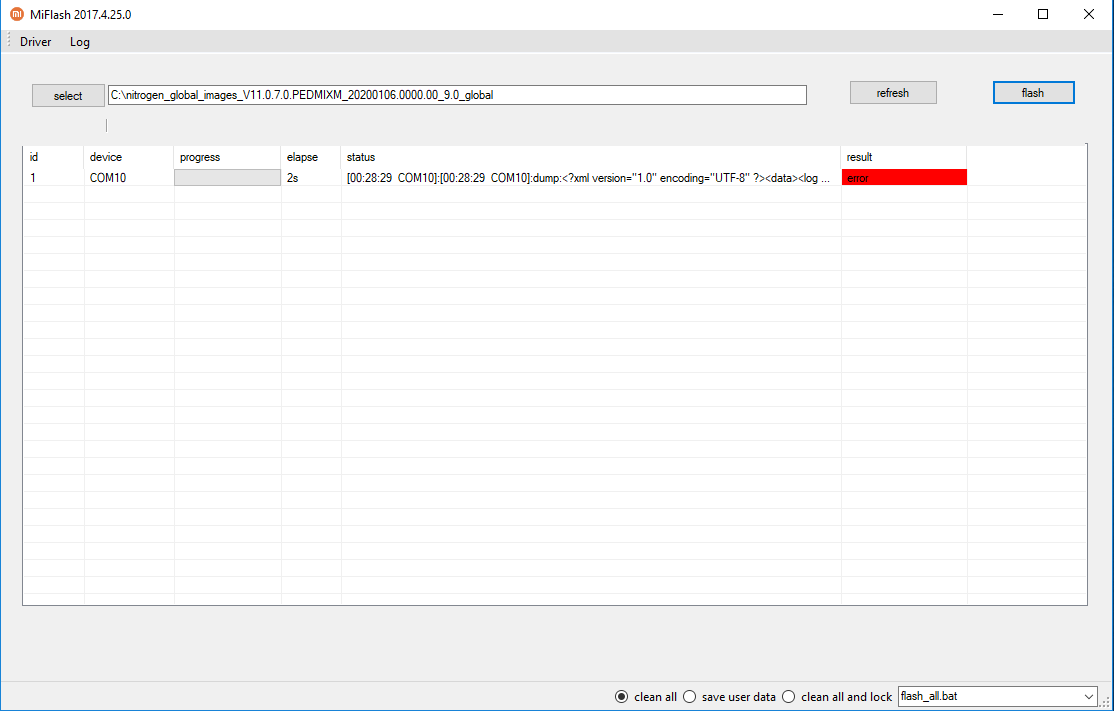Image resolution: width=1114 pixels, height=711 pixels.
Task: Close the MiFlash window
Action: coord(1088,14)
